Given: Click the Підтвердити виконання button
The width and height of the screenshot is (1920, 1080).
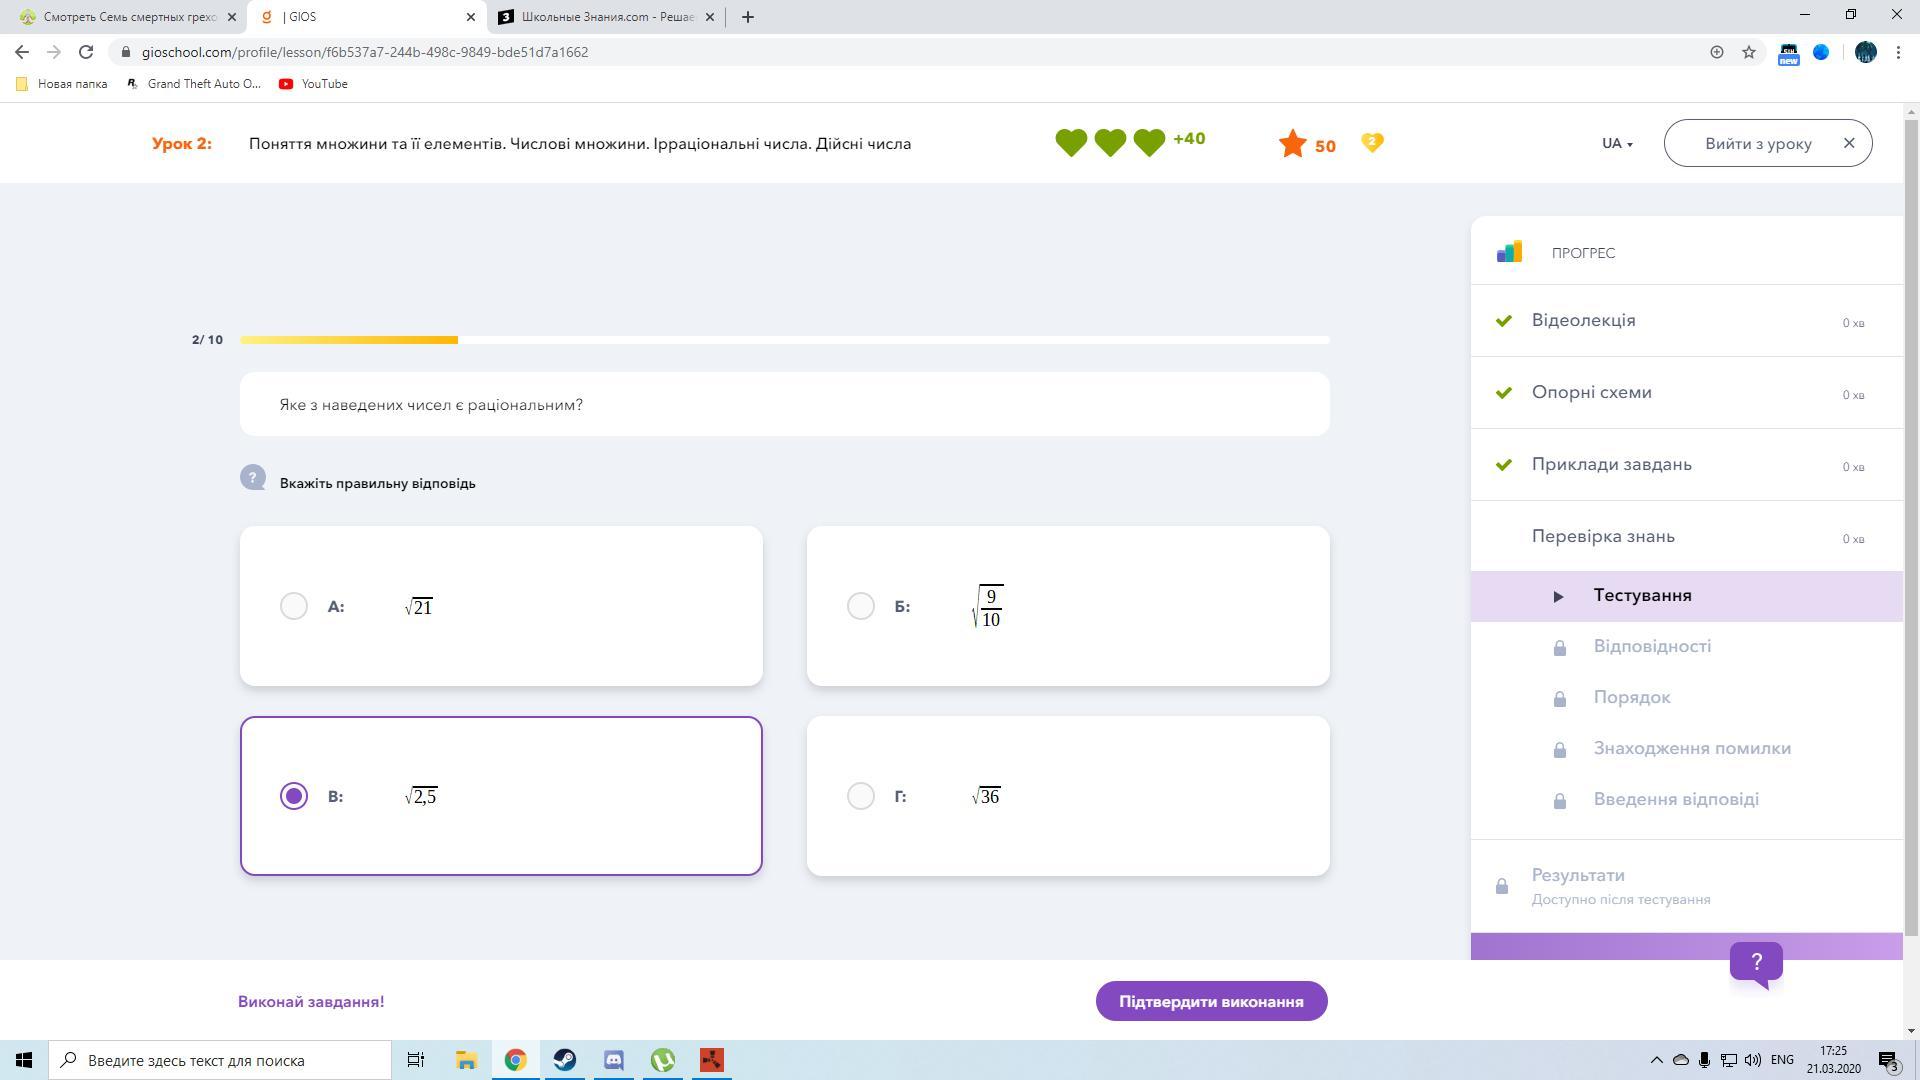Looking at the screenshot, I should click(1211, 1001).
